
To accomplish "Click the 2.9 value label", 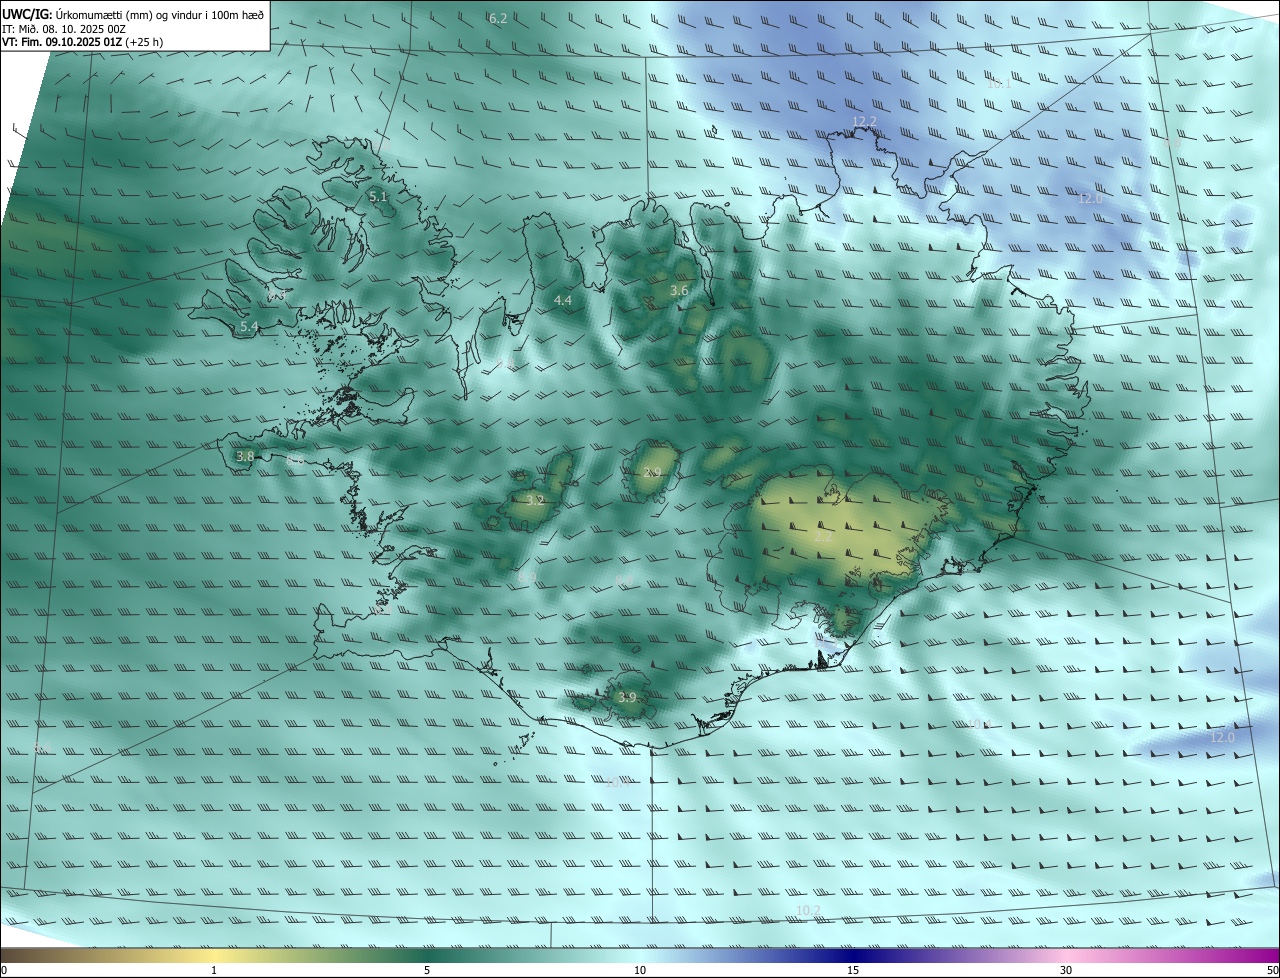I will [652, 472].
